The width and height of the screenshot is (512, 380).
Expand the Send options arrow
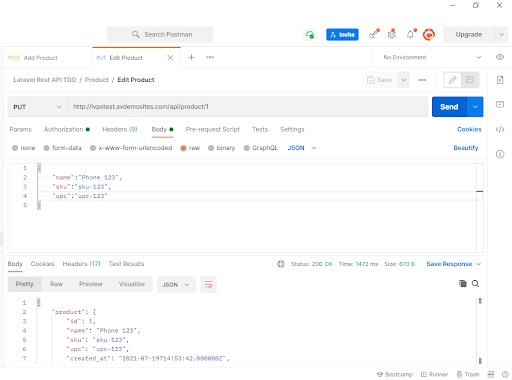pos(475,107)
